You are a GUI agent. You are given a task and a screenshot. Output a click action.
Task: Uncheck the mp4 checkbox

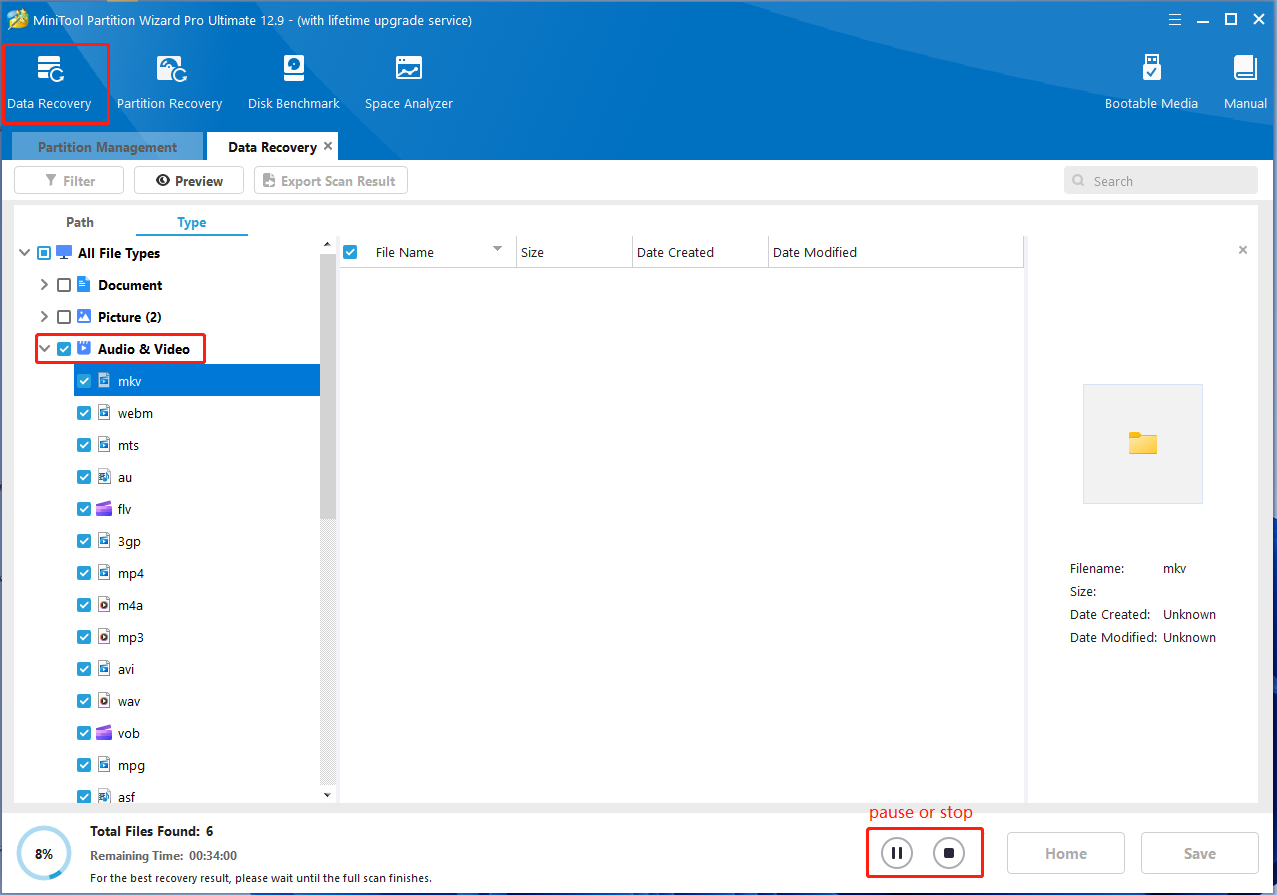(84, 573)
